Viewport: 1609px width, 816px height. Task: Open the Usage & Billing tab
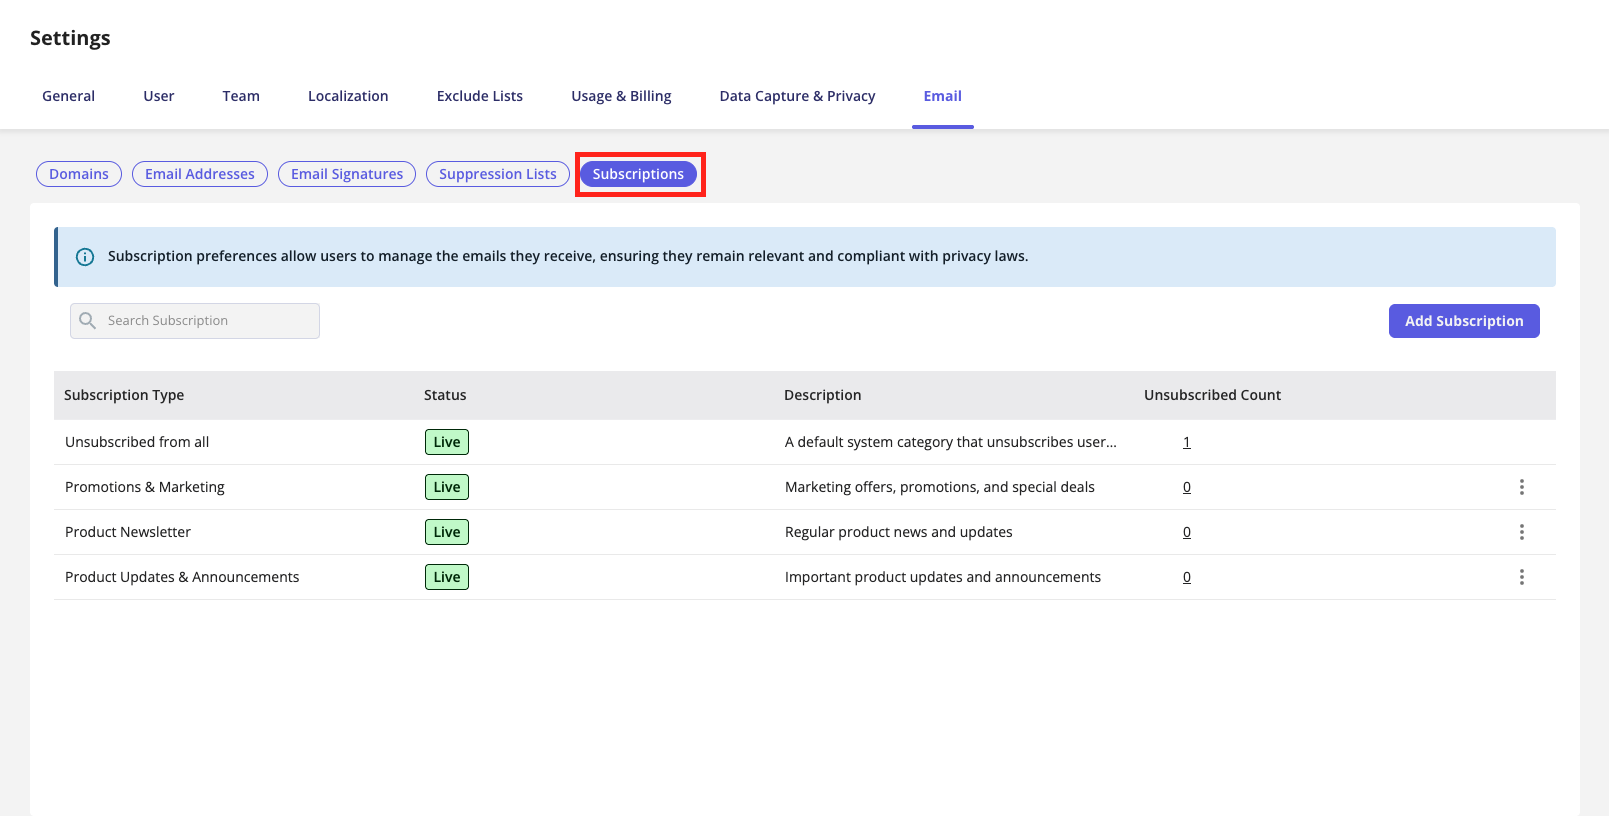(621, 96)
